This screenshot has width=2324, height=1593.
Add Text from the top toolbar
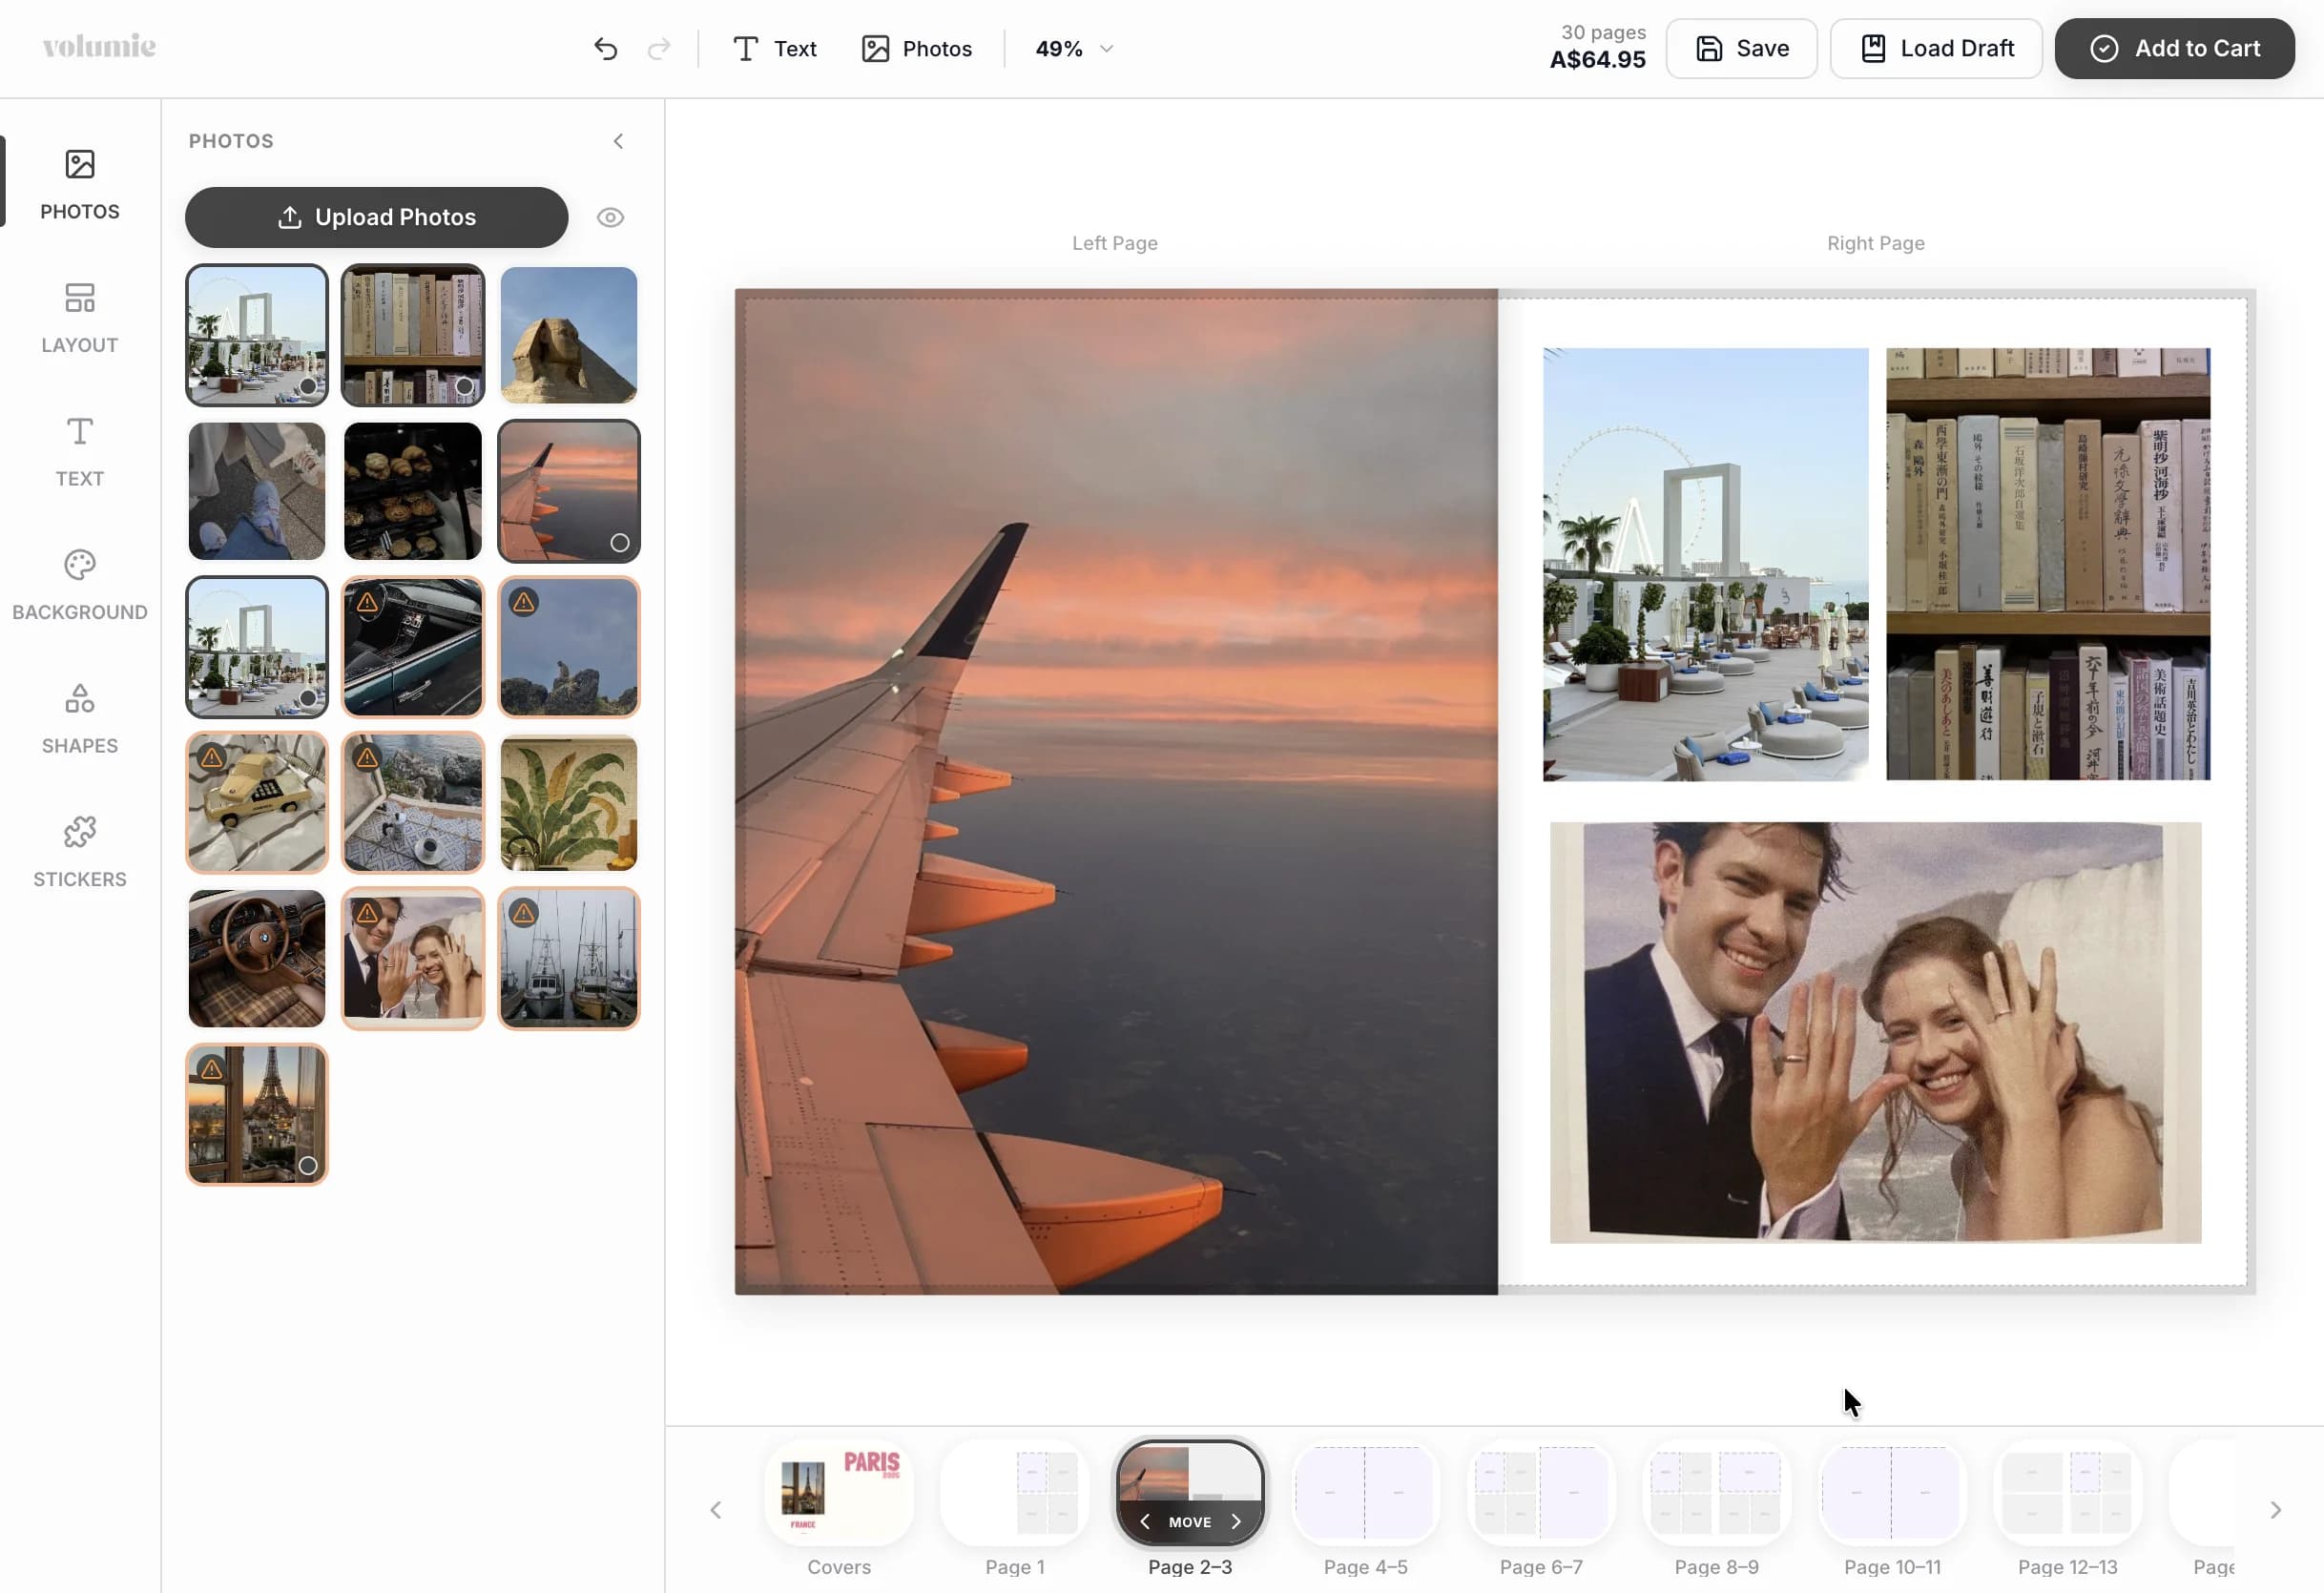click(775, 49)
